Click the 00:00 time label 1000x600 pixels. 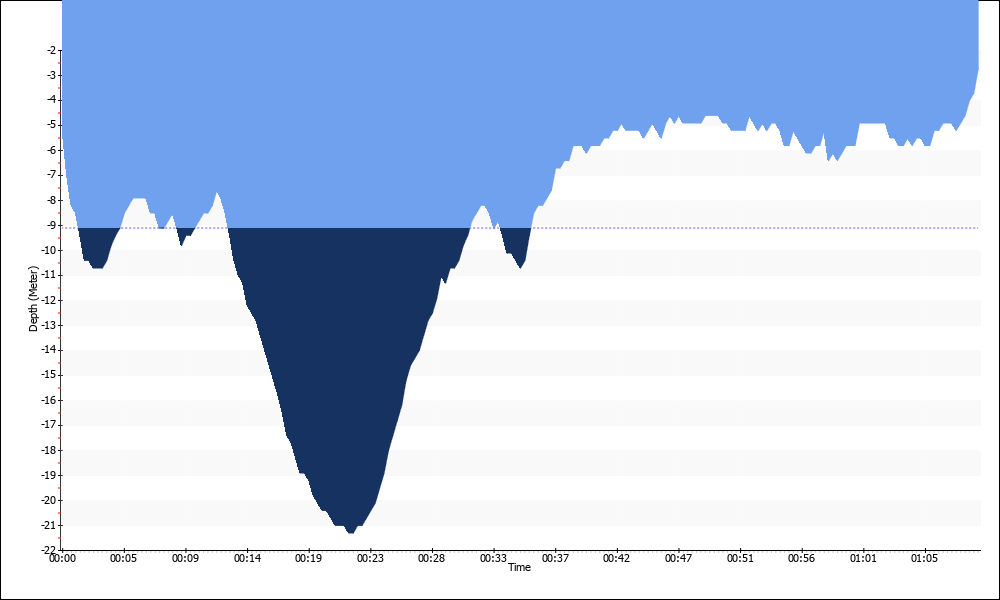pos(62,559)
